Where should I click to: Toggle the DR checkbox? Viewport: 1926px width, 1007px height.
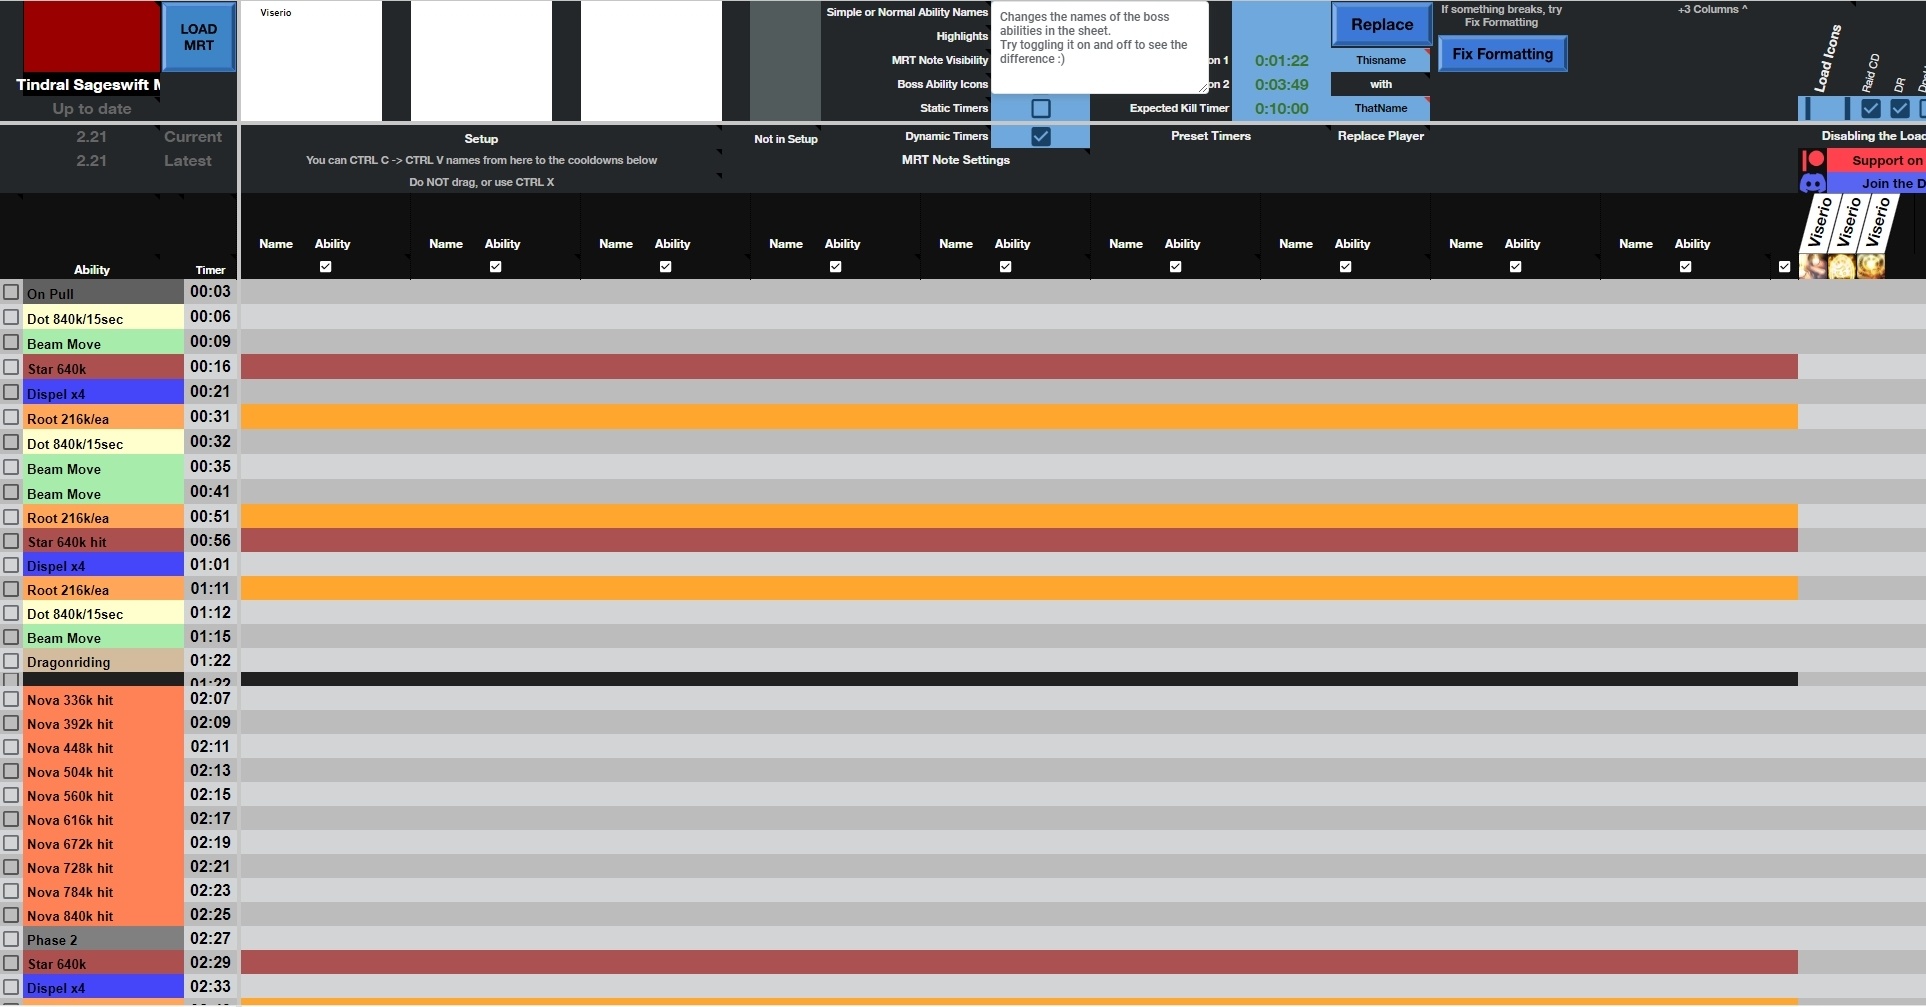[x=1900, y=108]
